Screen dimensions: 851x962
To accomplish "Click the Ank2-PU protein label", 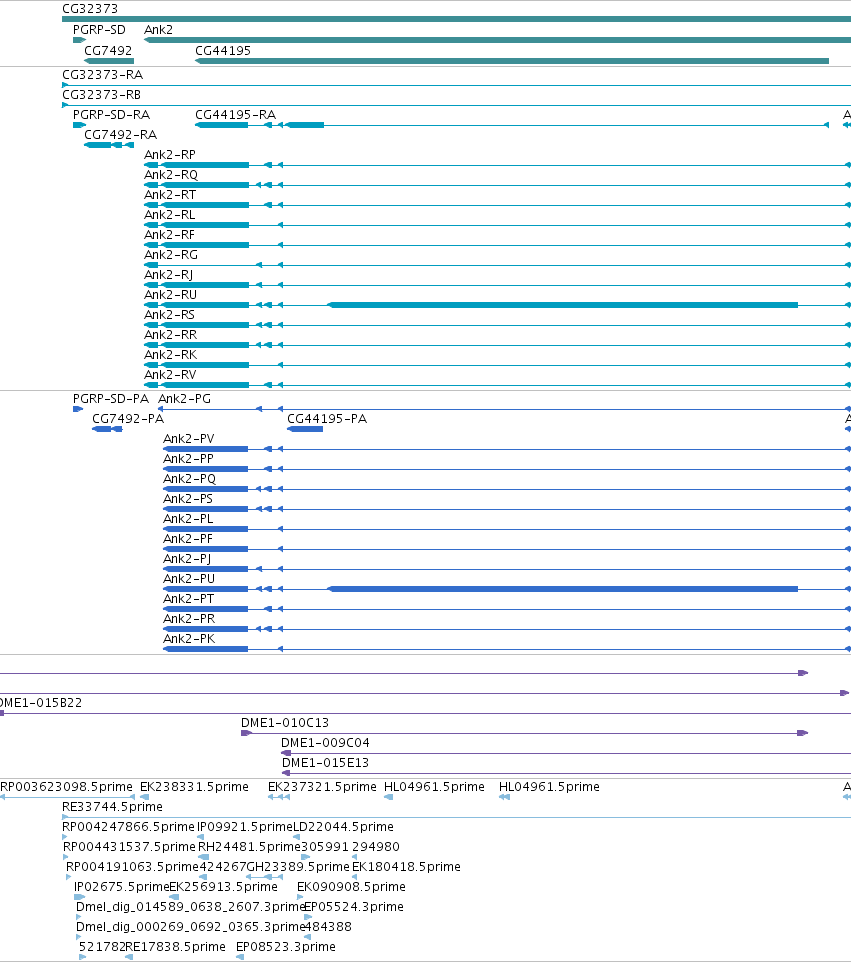I will coord(189,579).
